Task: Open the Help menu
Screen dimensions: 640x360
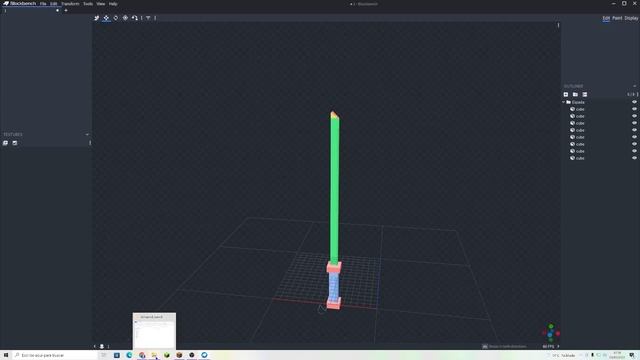Action: (x=113, y=4)
